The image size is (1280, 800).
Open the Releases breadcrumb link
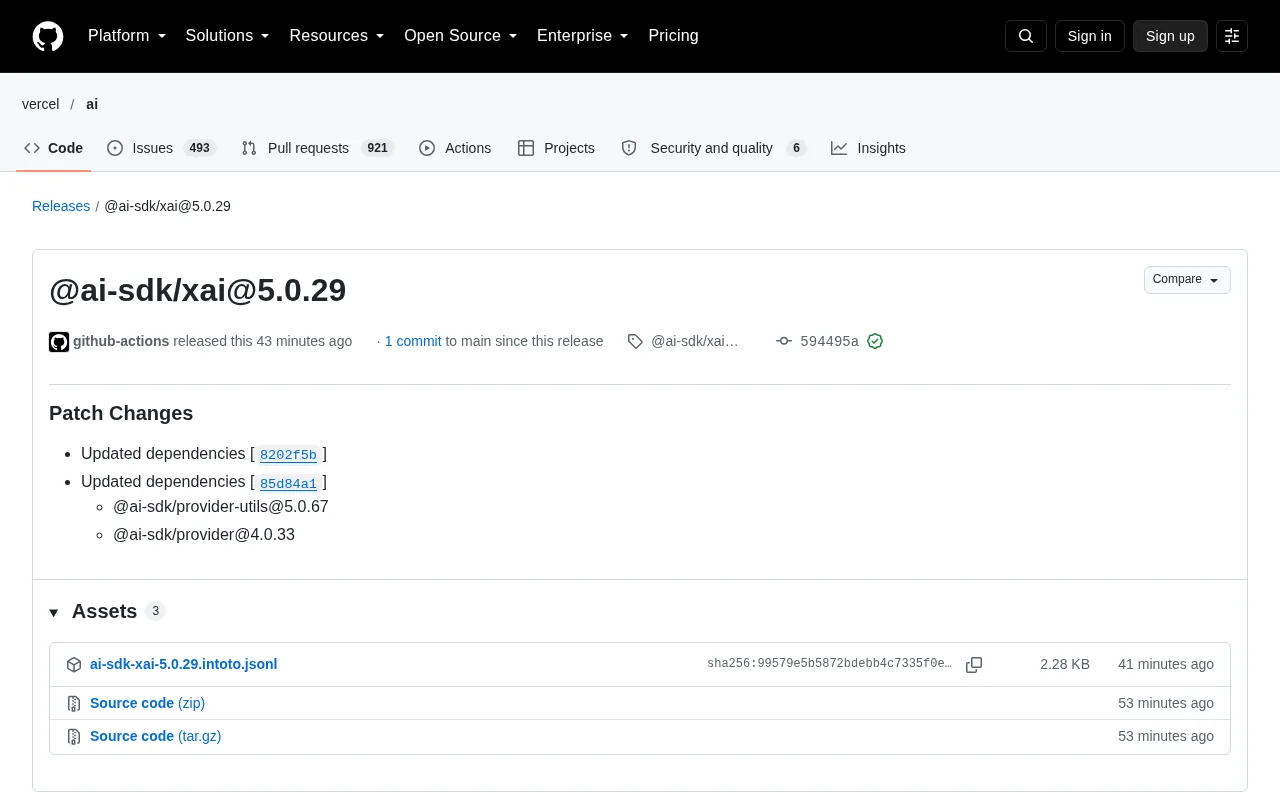click(x=61, y=206)
